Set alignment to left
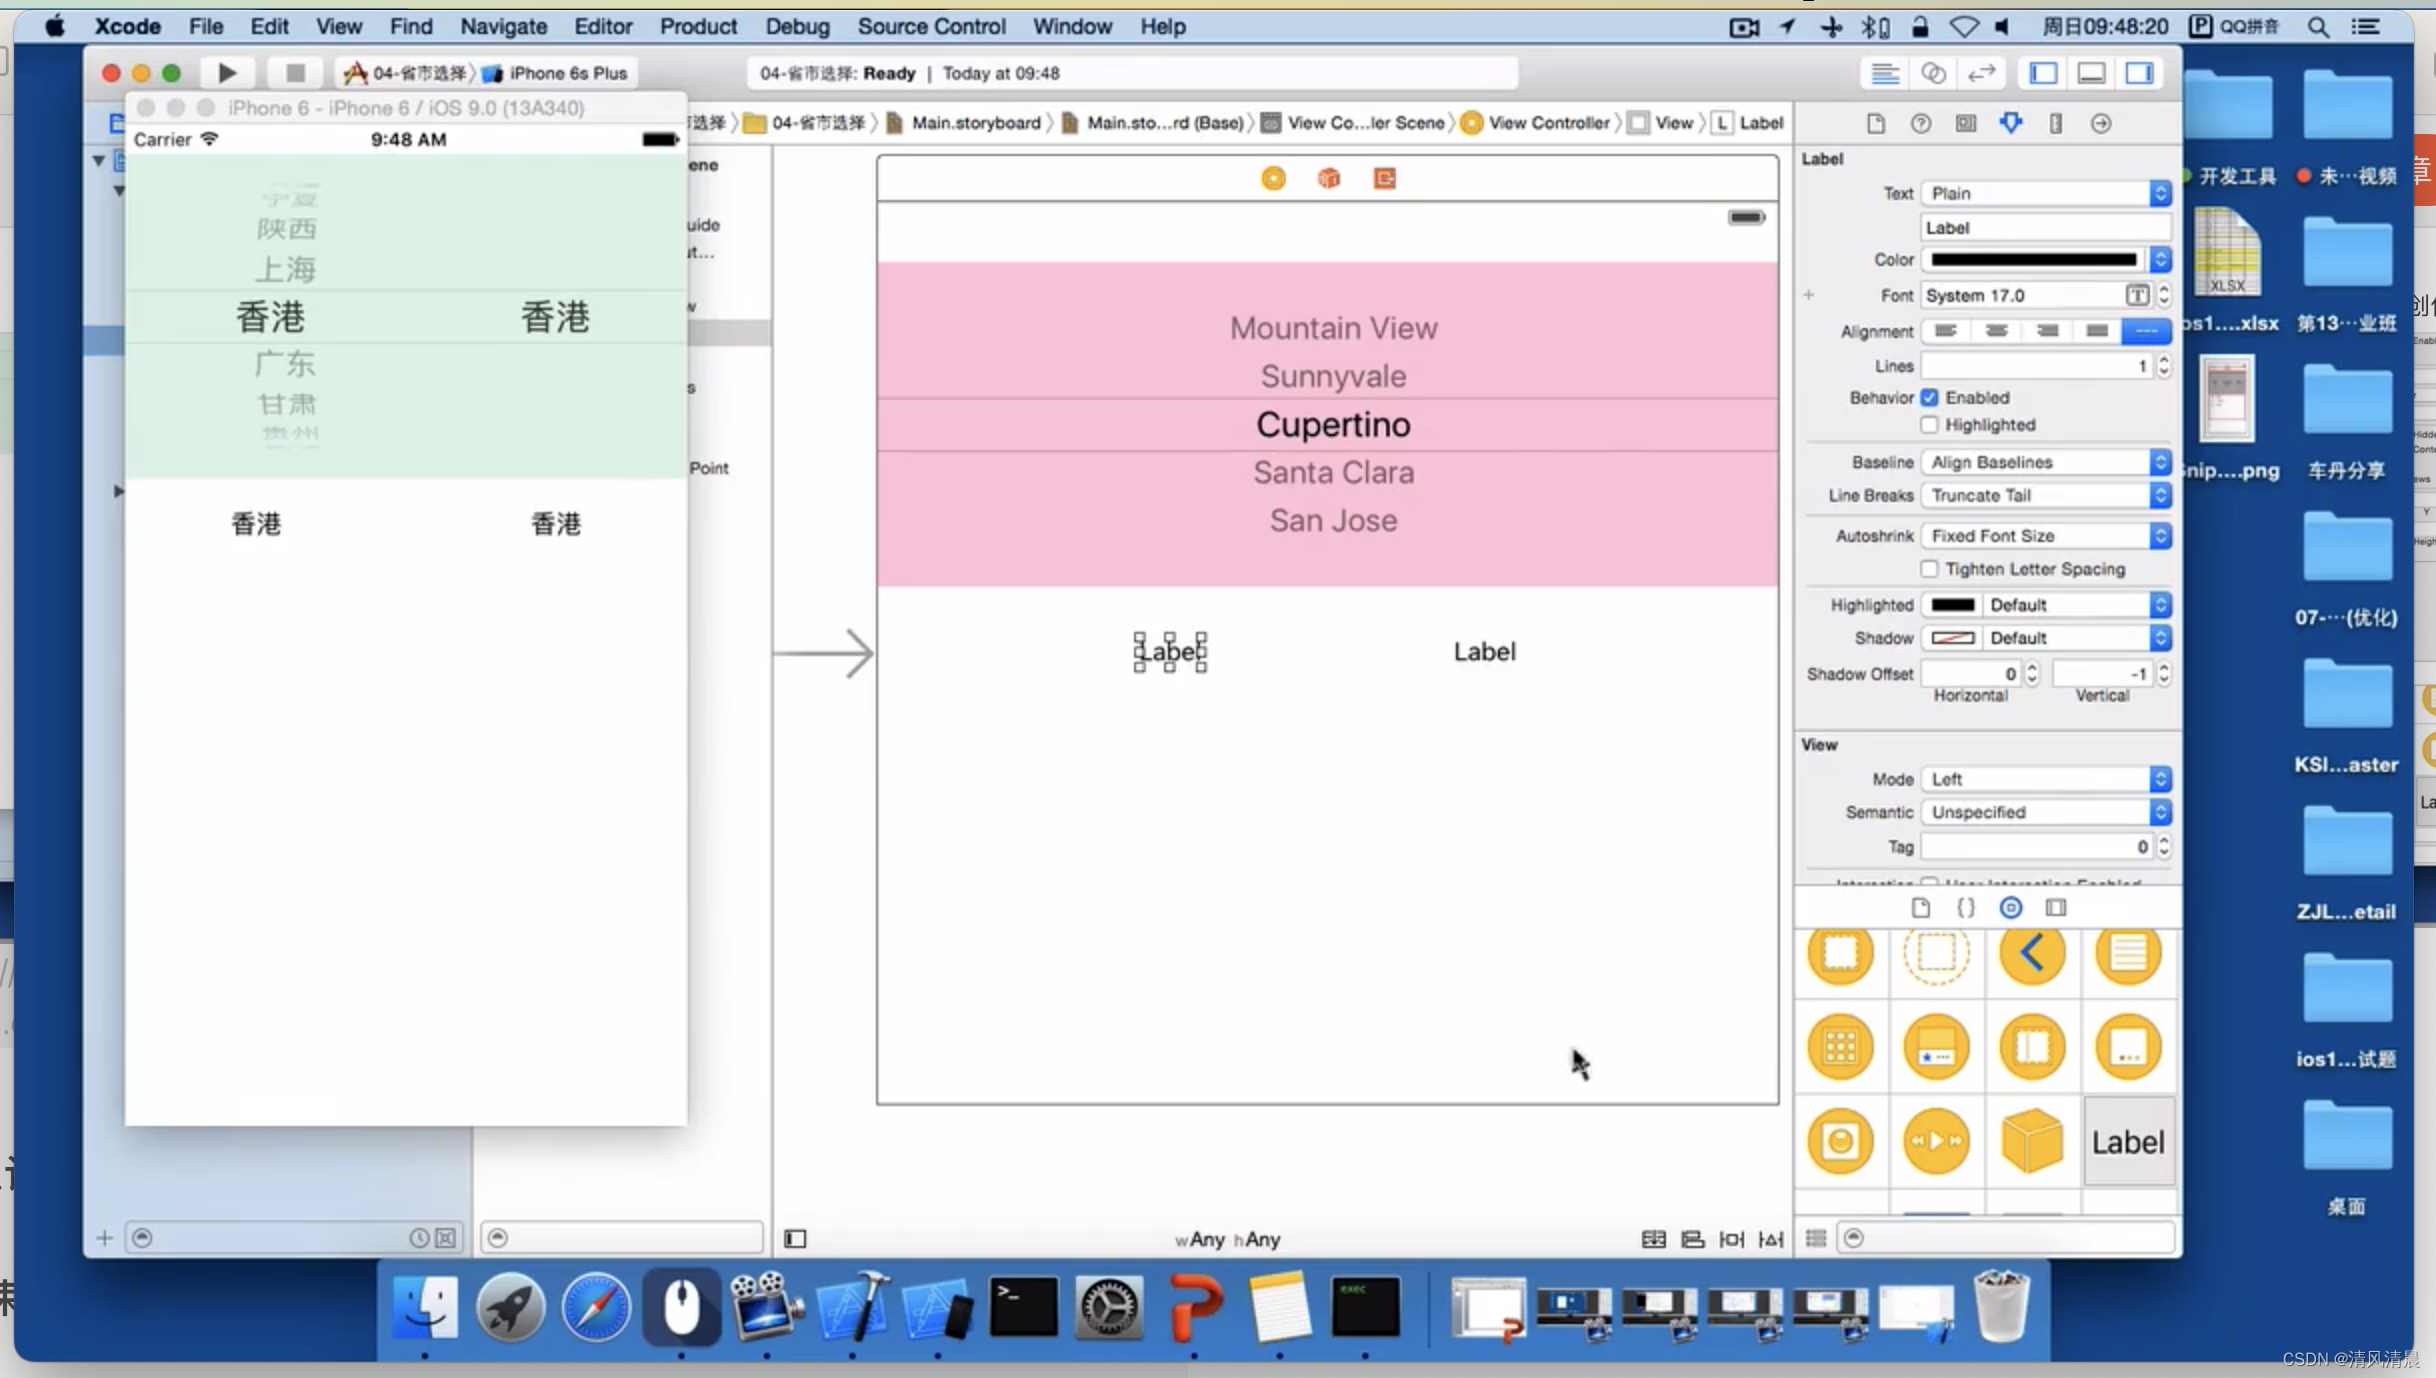2436x1378 pixels. coord(1946,331)
